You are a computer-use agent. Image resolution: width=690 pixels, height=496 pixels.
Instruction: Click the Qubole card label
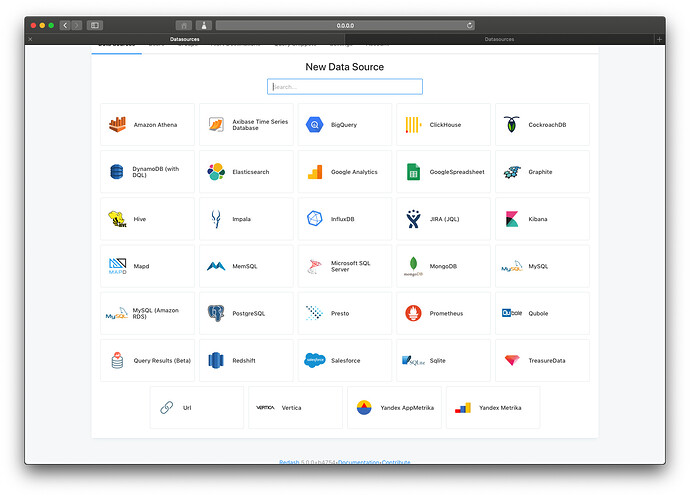point(538,313)
